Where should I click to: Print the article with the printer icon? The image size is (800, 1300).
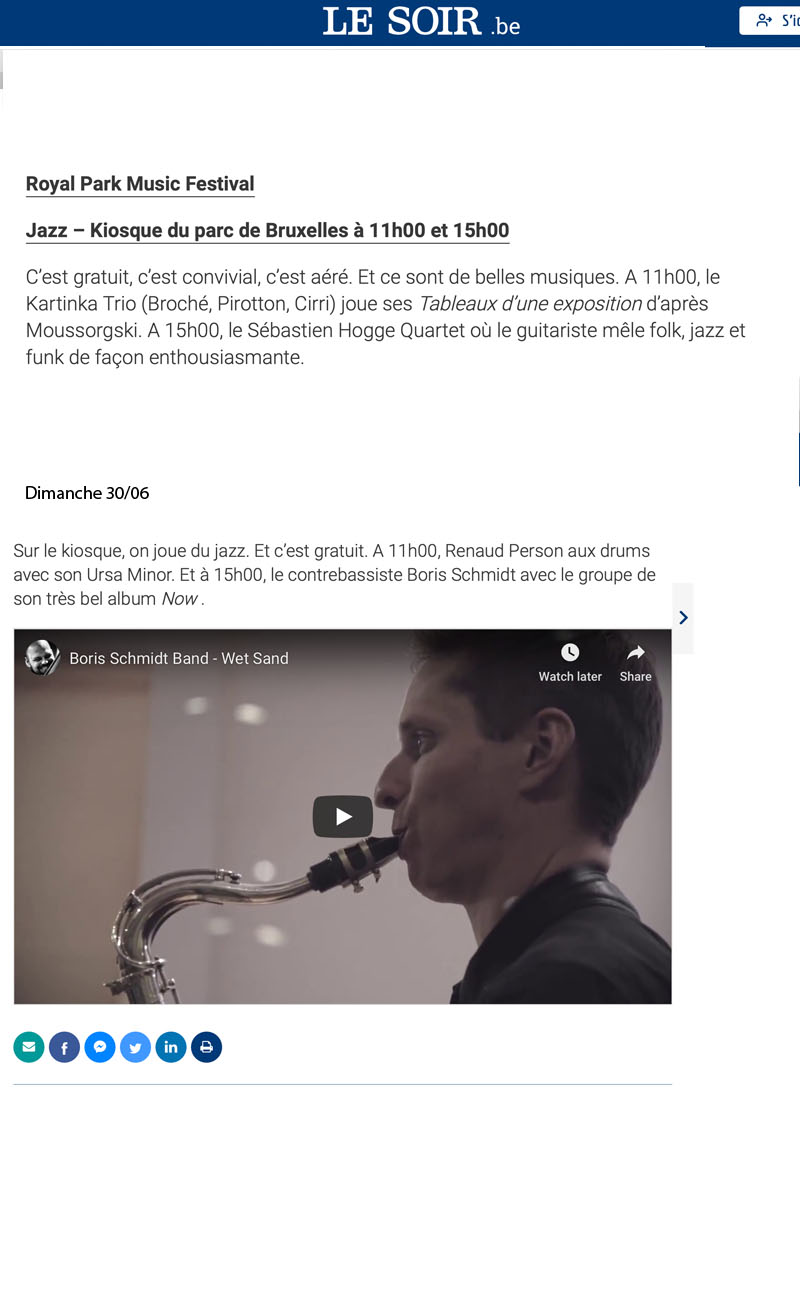click(206, 1047)
